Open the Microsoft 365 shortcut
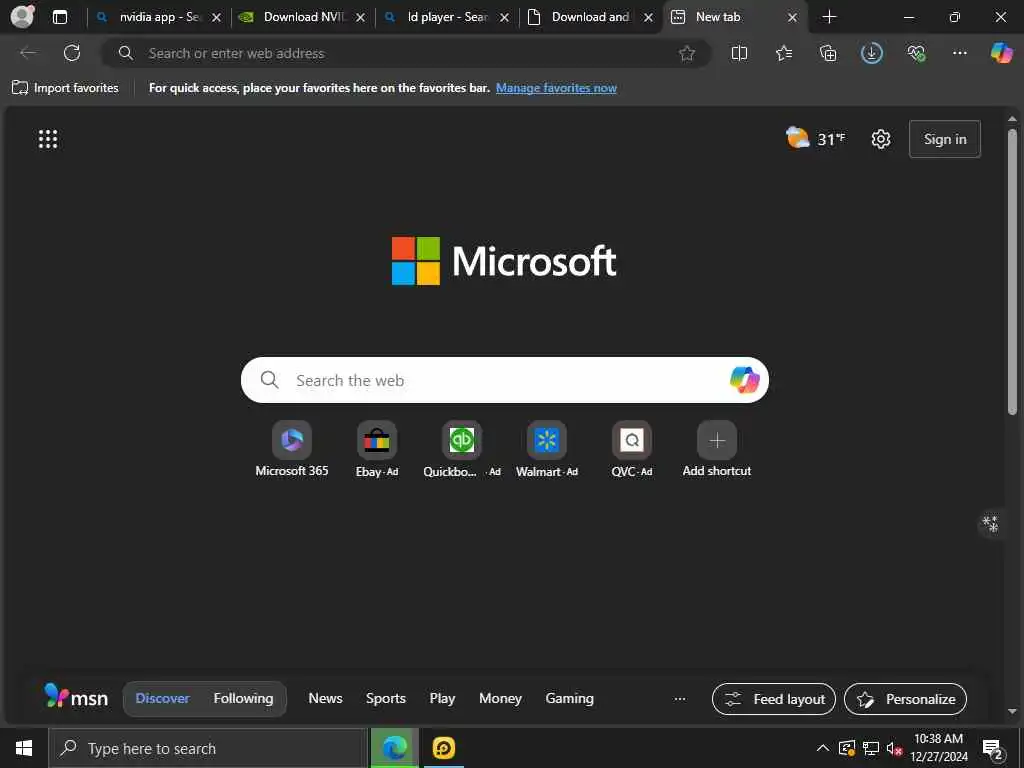This screenshot has width=1024, height=768. [292, 449]
